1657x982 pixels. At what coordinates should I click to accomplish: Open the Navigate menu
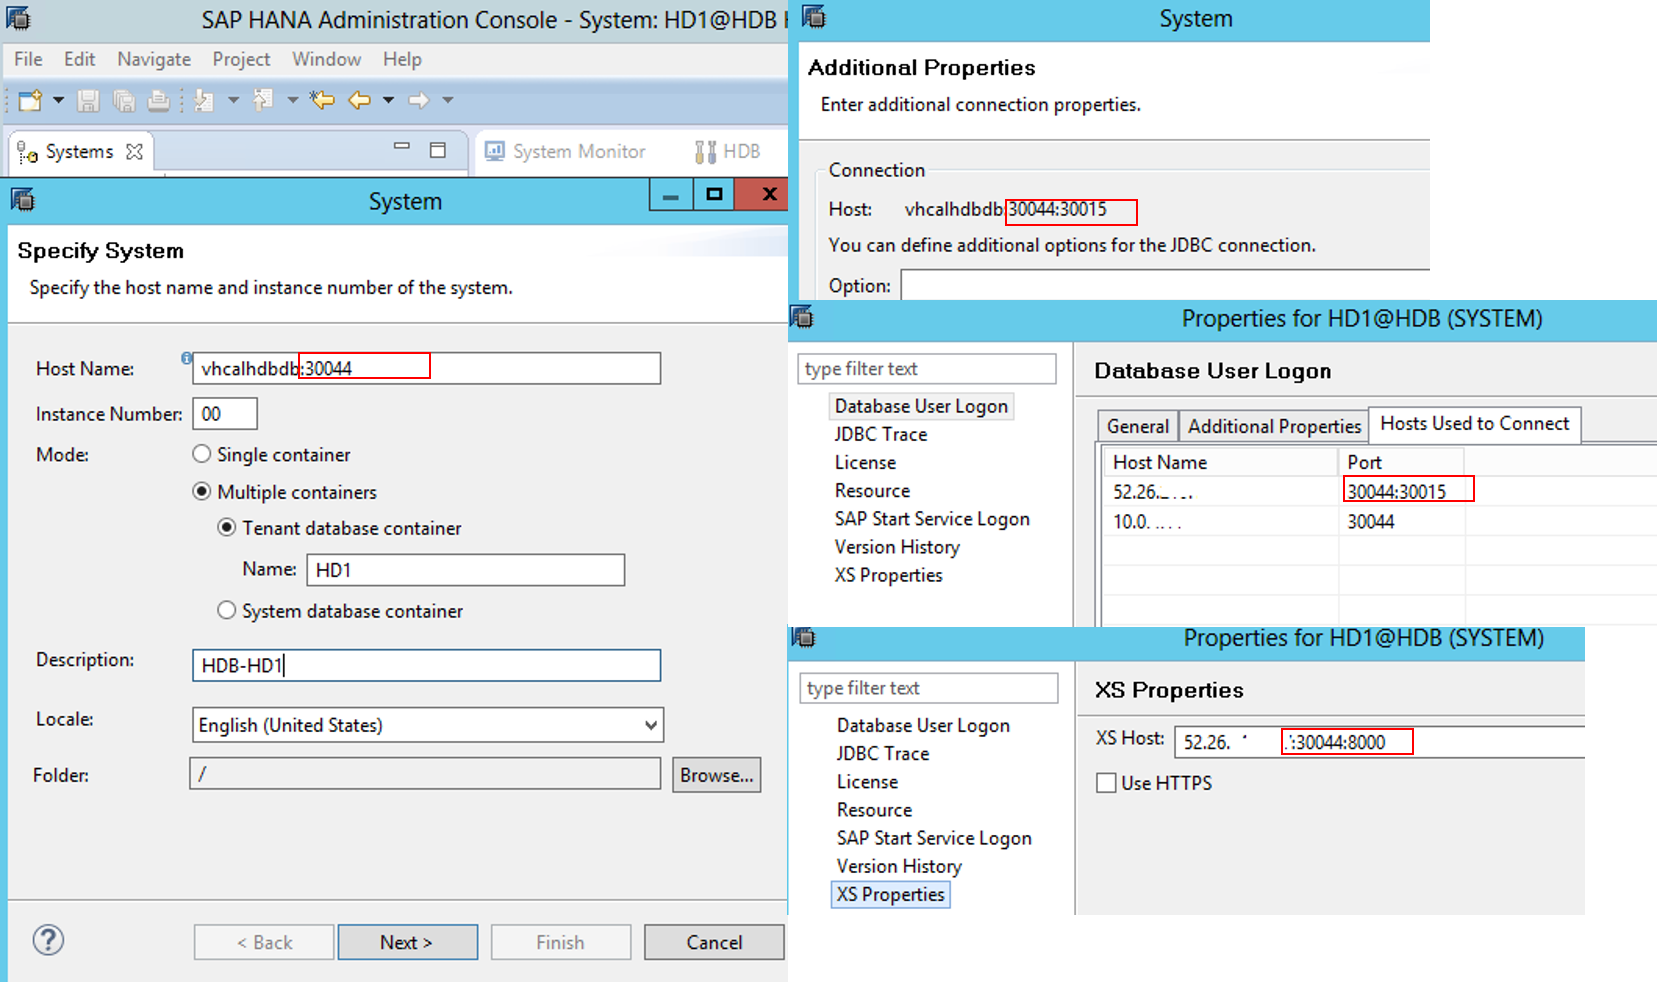click(153, 59)
